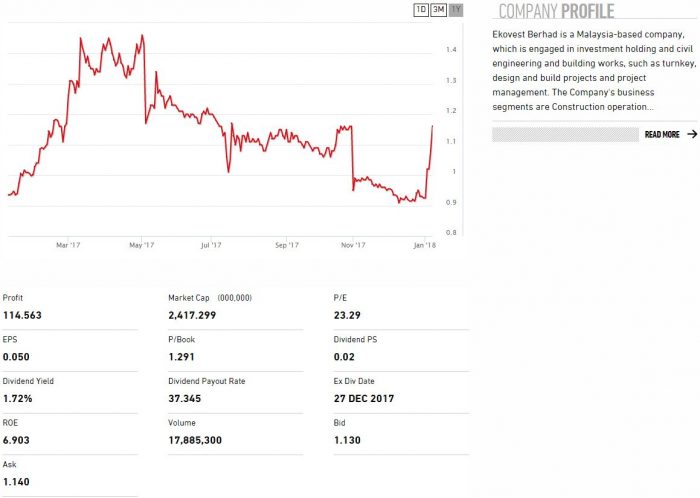The image size is (700, 498).
Task: Click the Jul '17 axis label
Action: point(210,244)
